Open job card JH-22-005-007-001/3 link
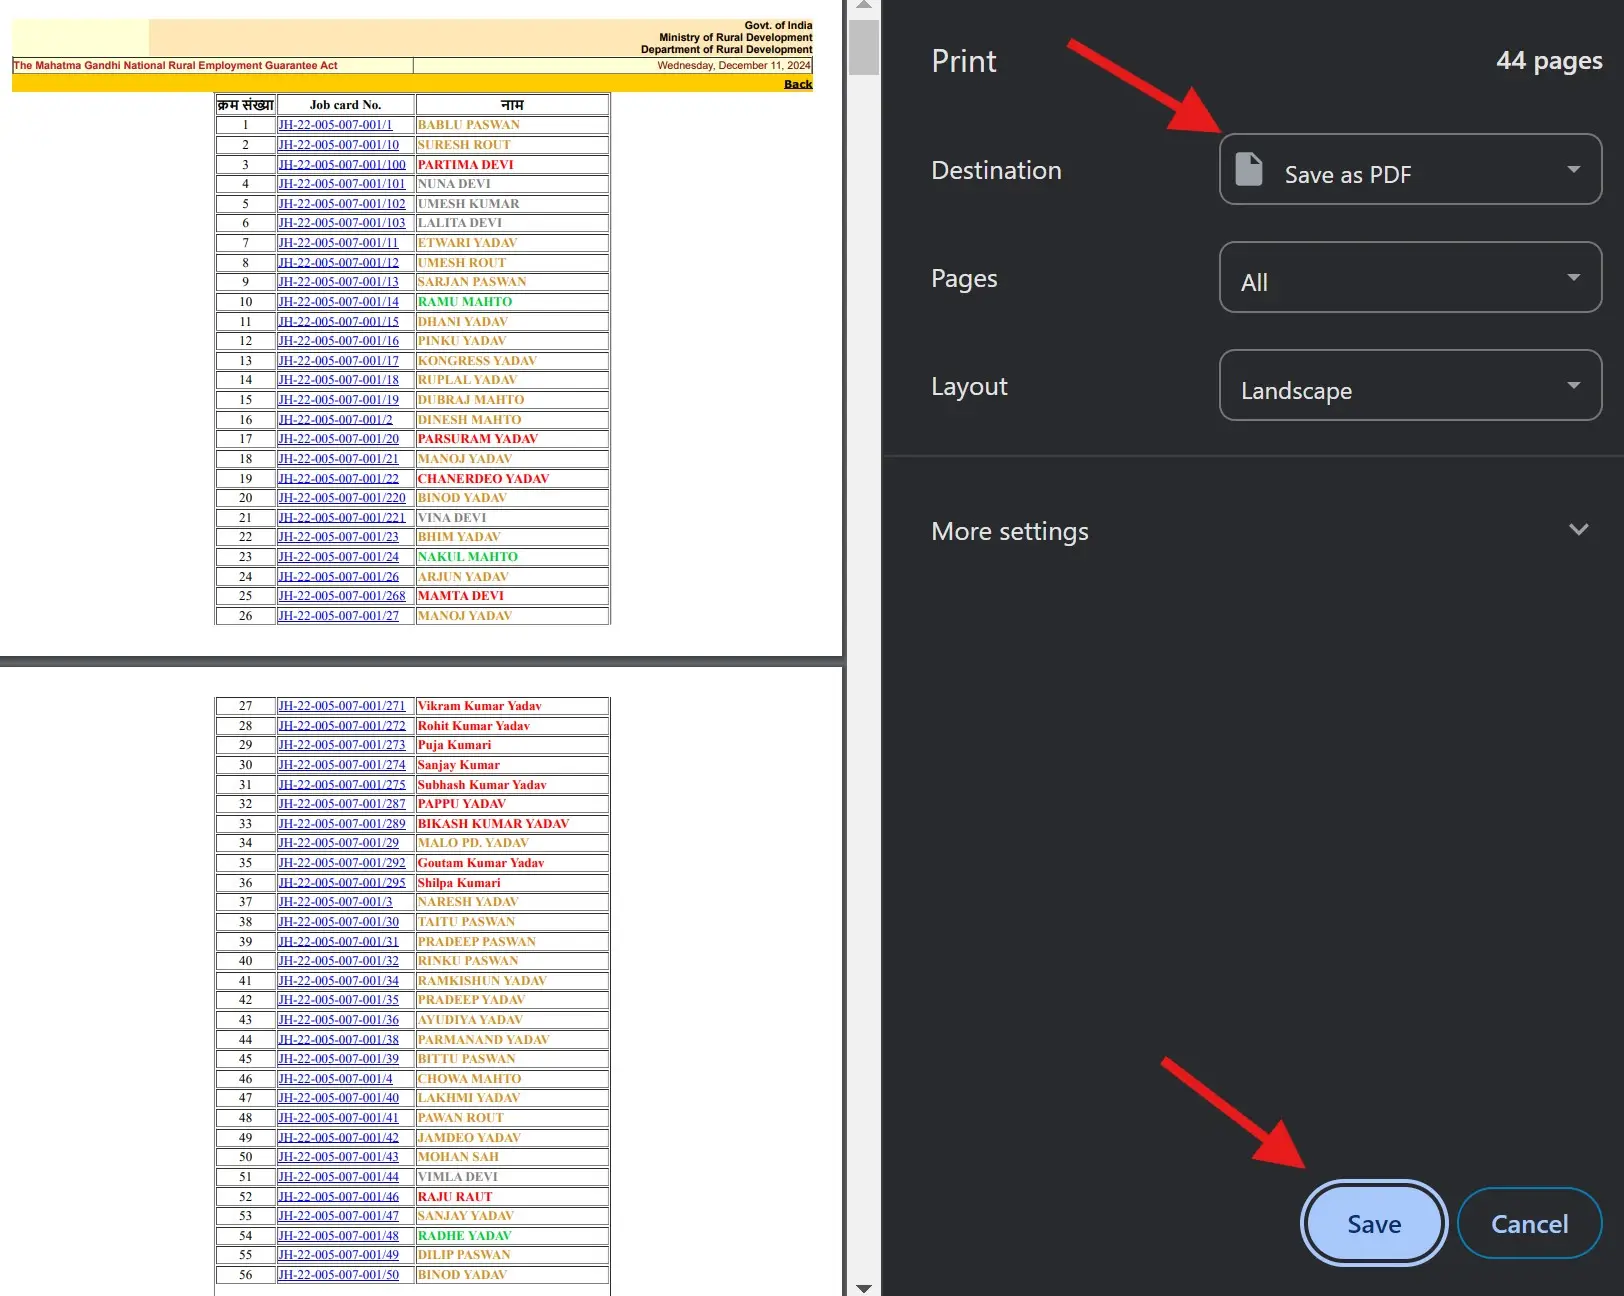 335,902
